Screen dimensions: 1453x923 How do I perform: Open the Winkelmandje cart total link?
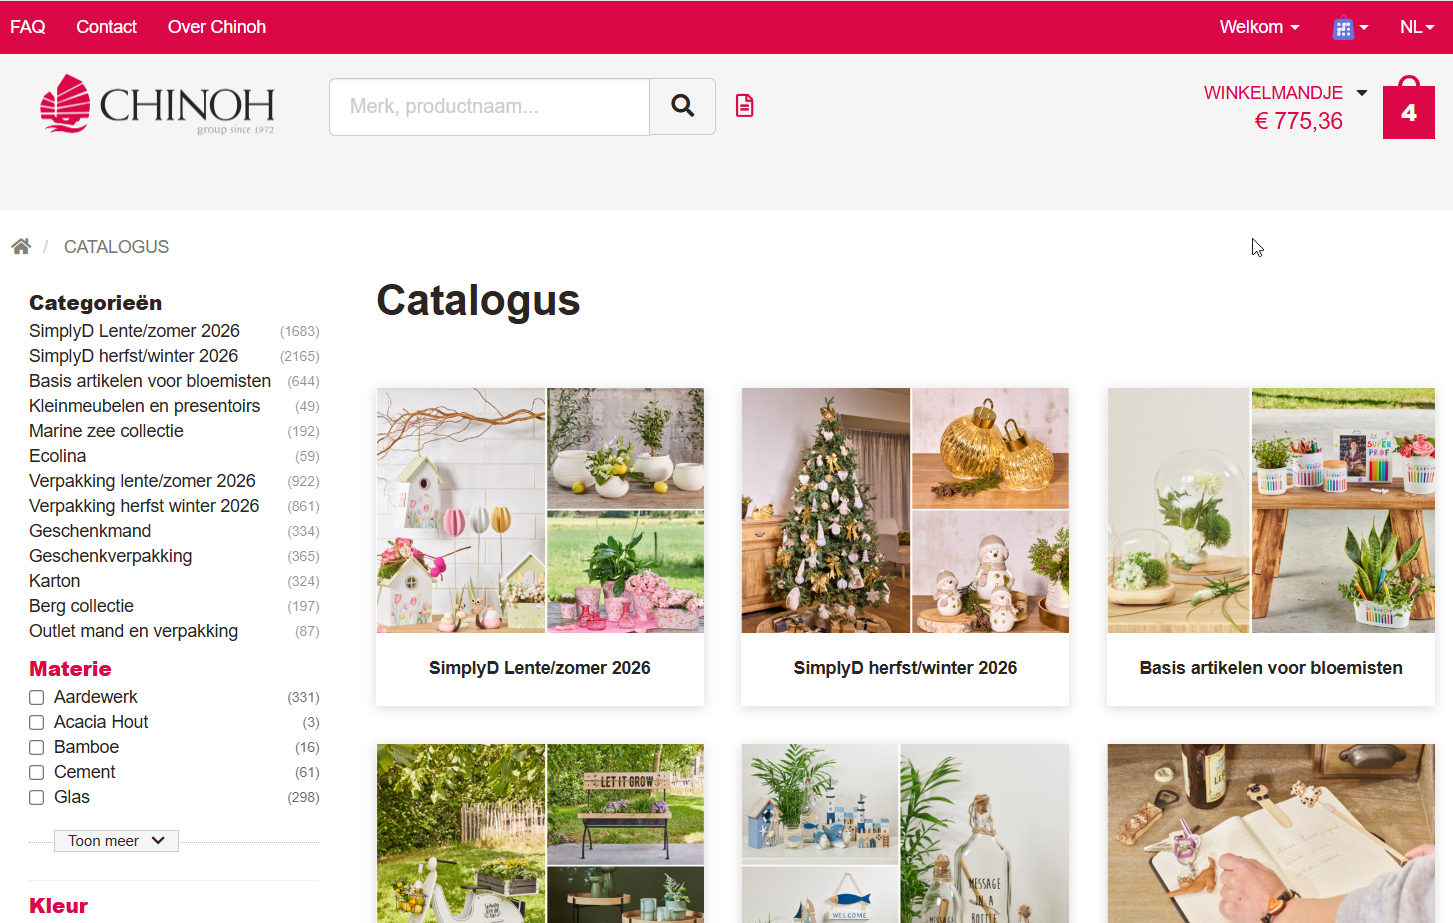[x=1273, y=92]
